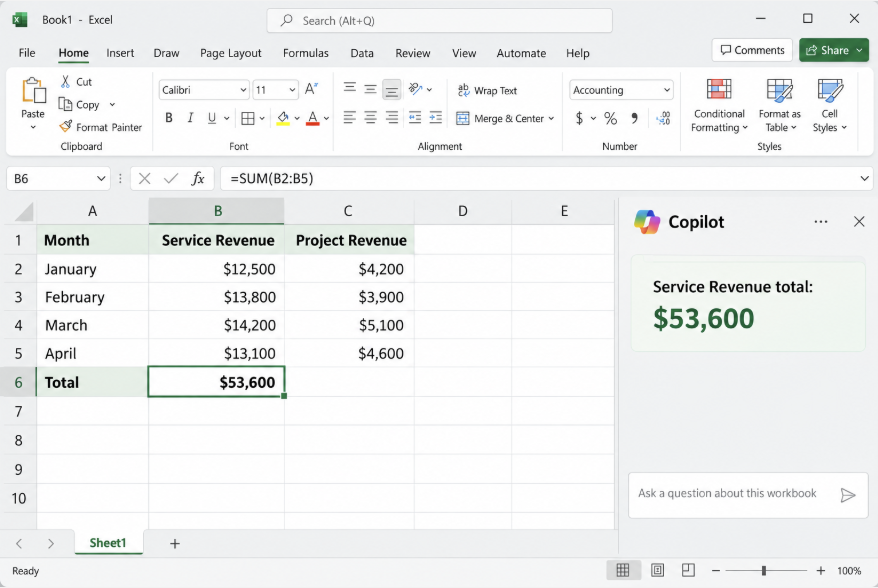Switch to the Insert tab

click(120, 53)
